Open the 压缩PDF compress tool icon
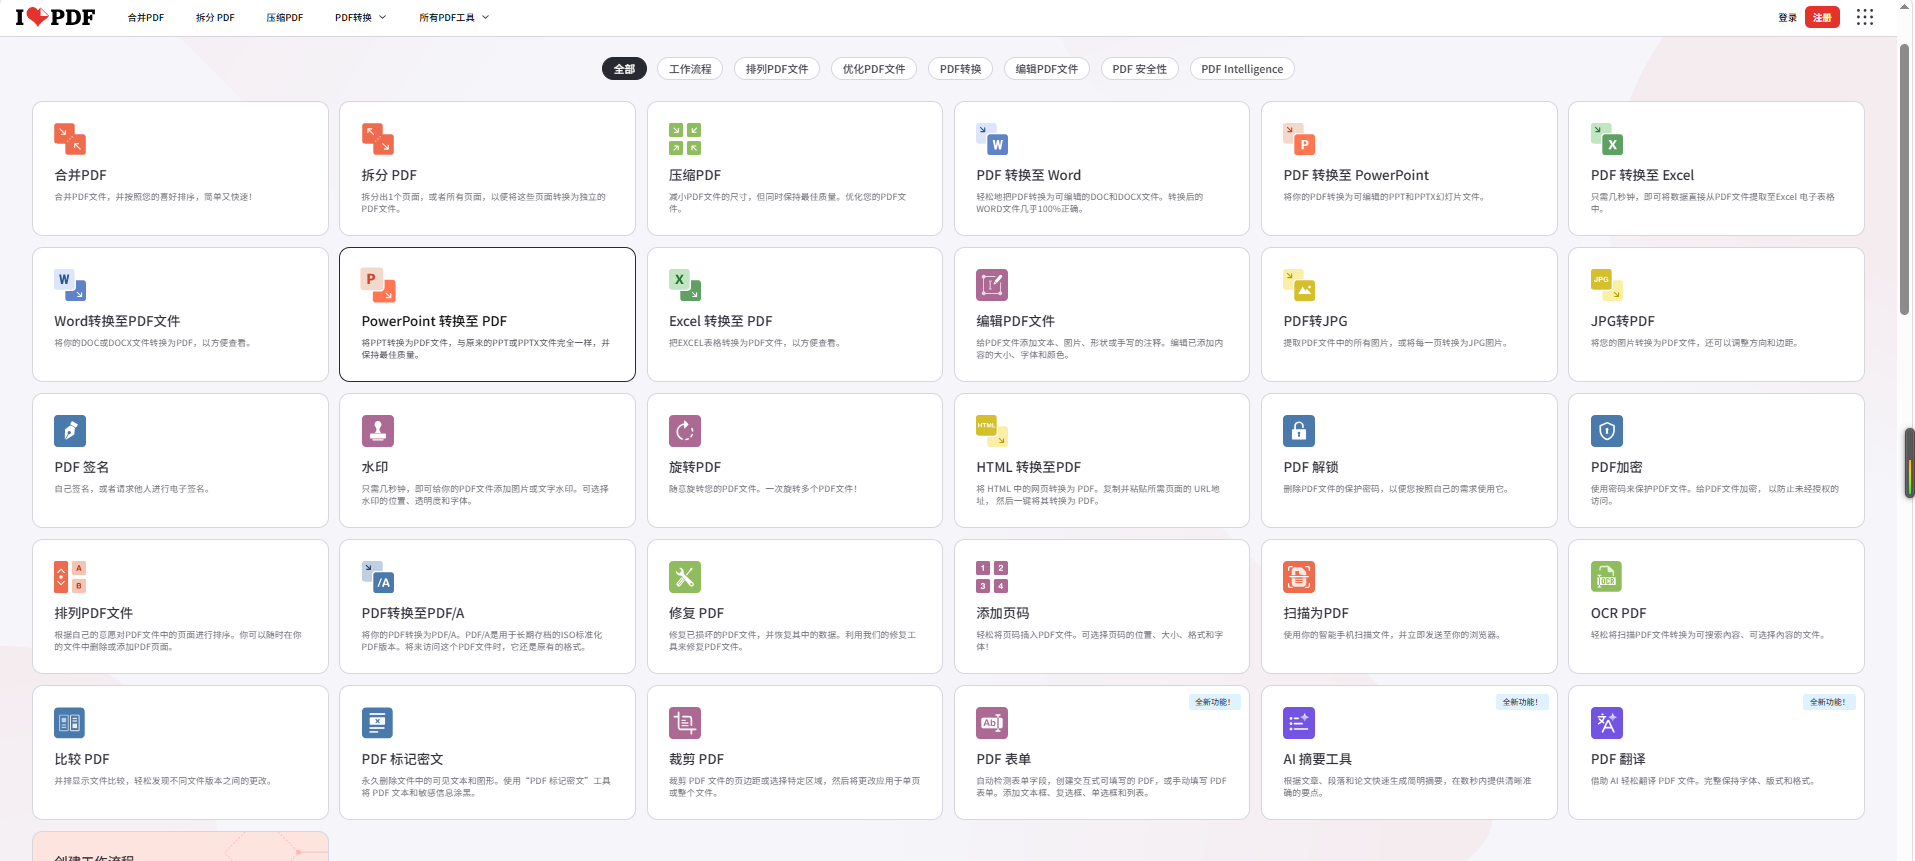The height and width of the screenshot is (861, 1915). (x=685, y=139)
